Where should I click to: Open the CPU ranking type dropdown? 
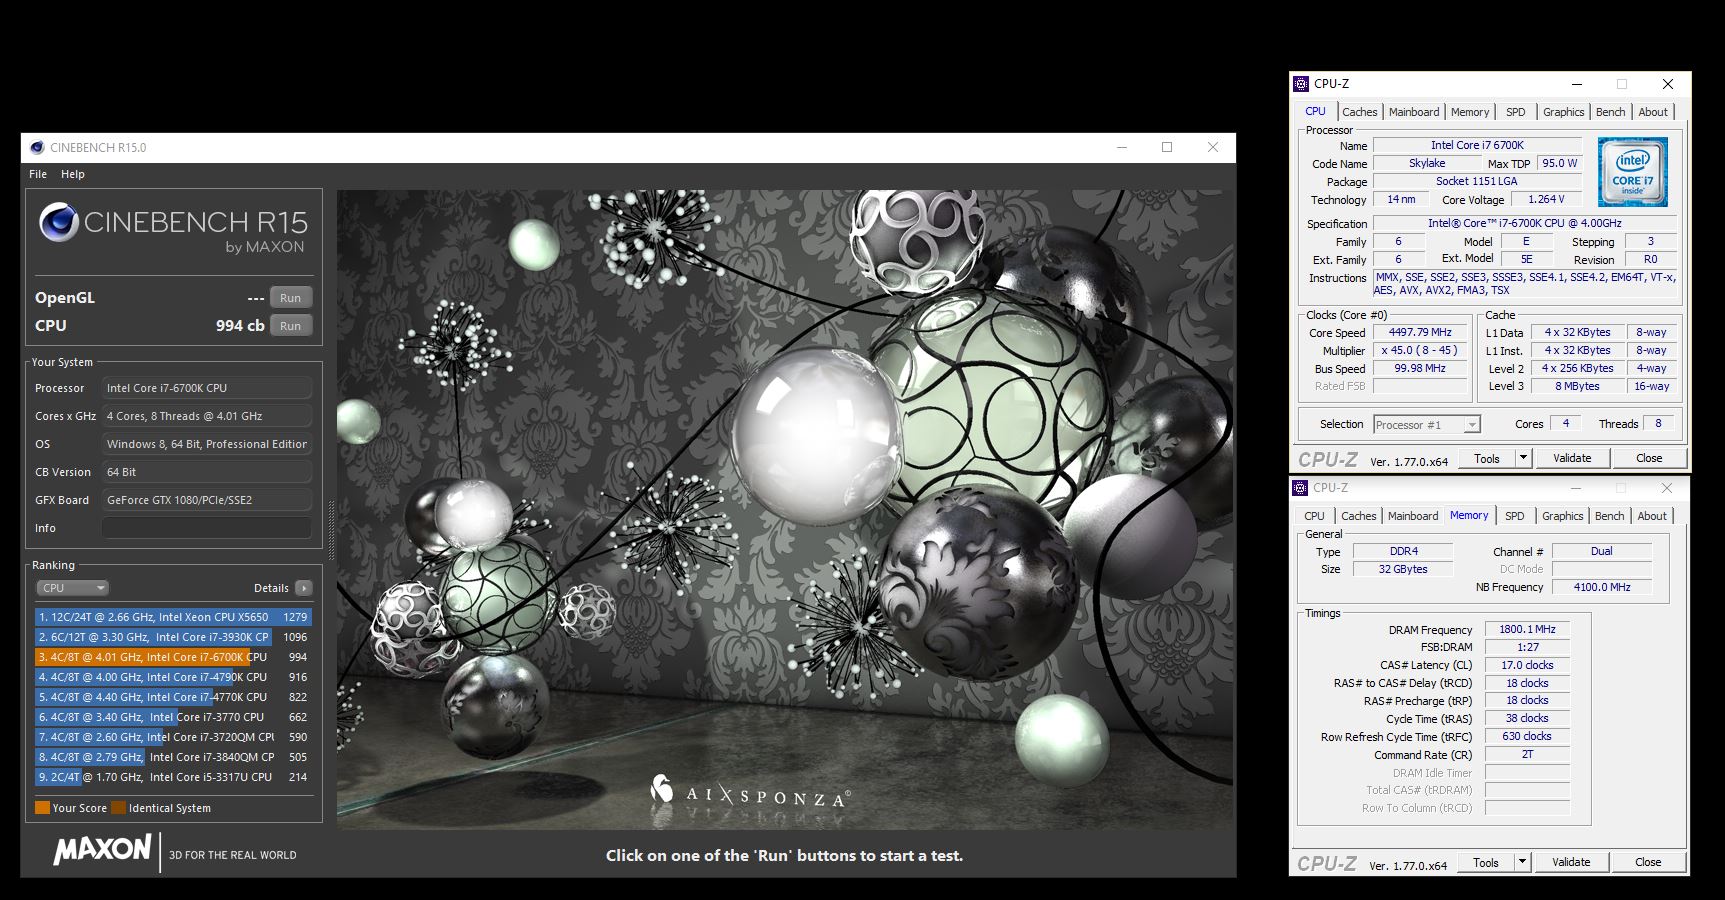(x=72, y=588)
